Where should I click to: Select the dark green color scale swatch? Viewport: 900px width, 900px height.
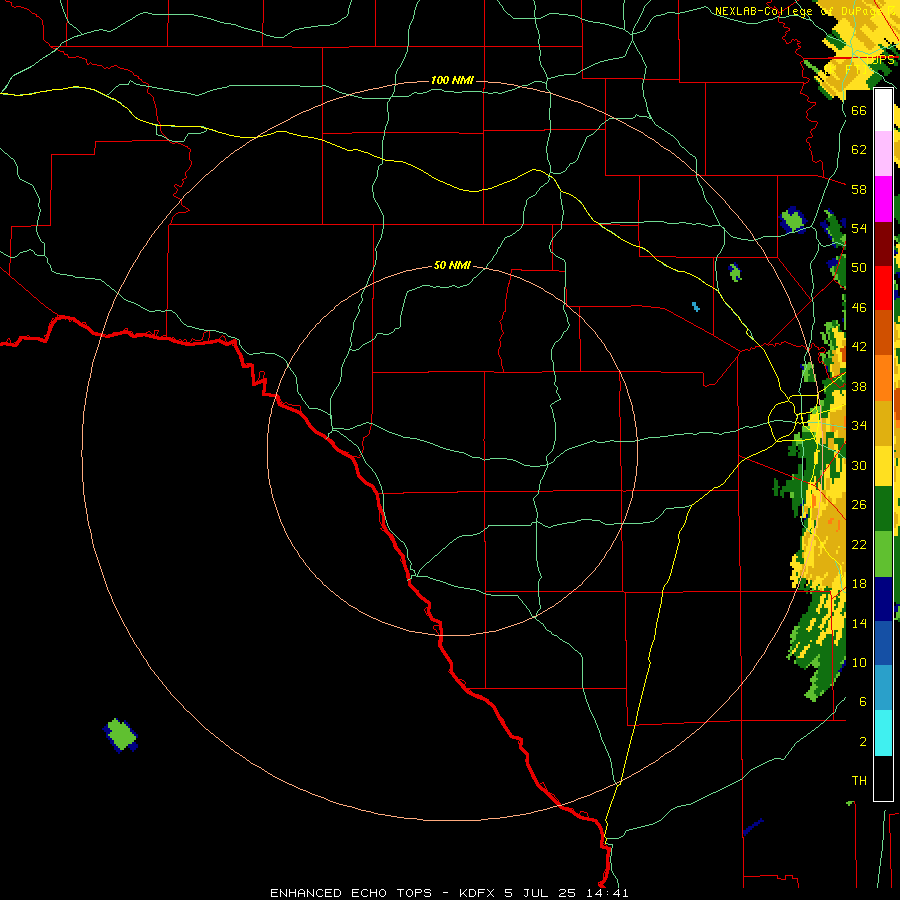click(883, 509)
